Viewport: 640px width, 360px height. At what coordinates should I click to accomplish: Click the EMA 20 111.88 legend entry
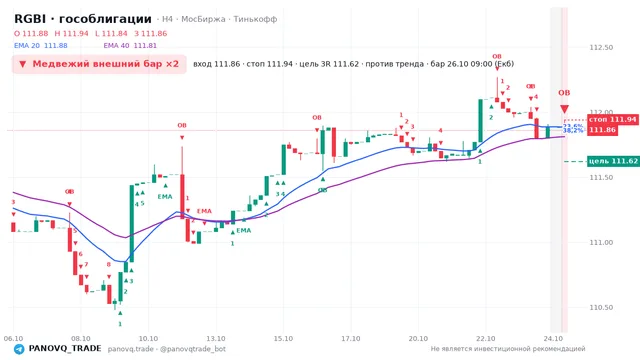click(41, 46)
